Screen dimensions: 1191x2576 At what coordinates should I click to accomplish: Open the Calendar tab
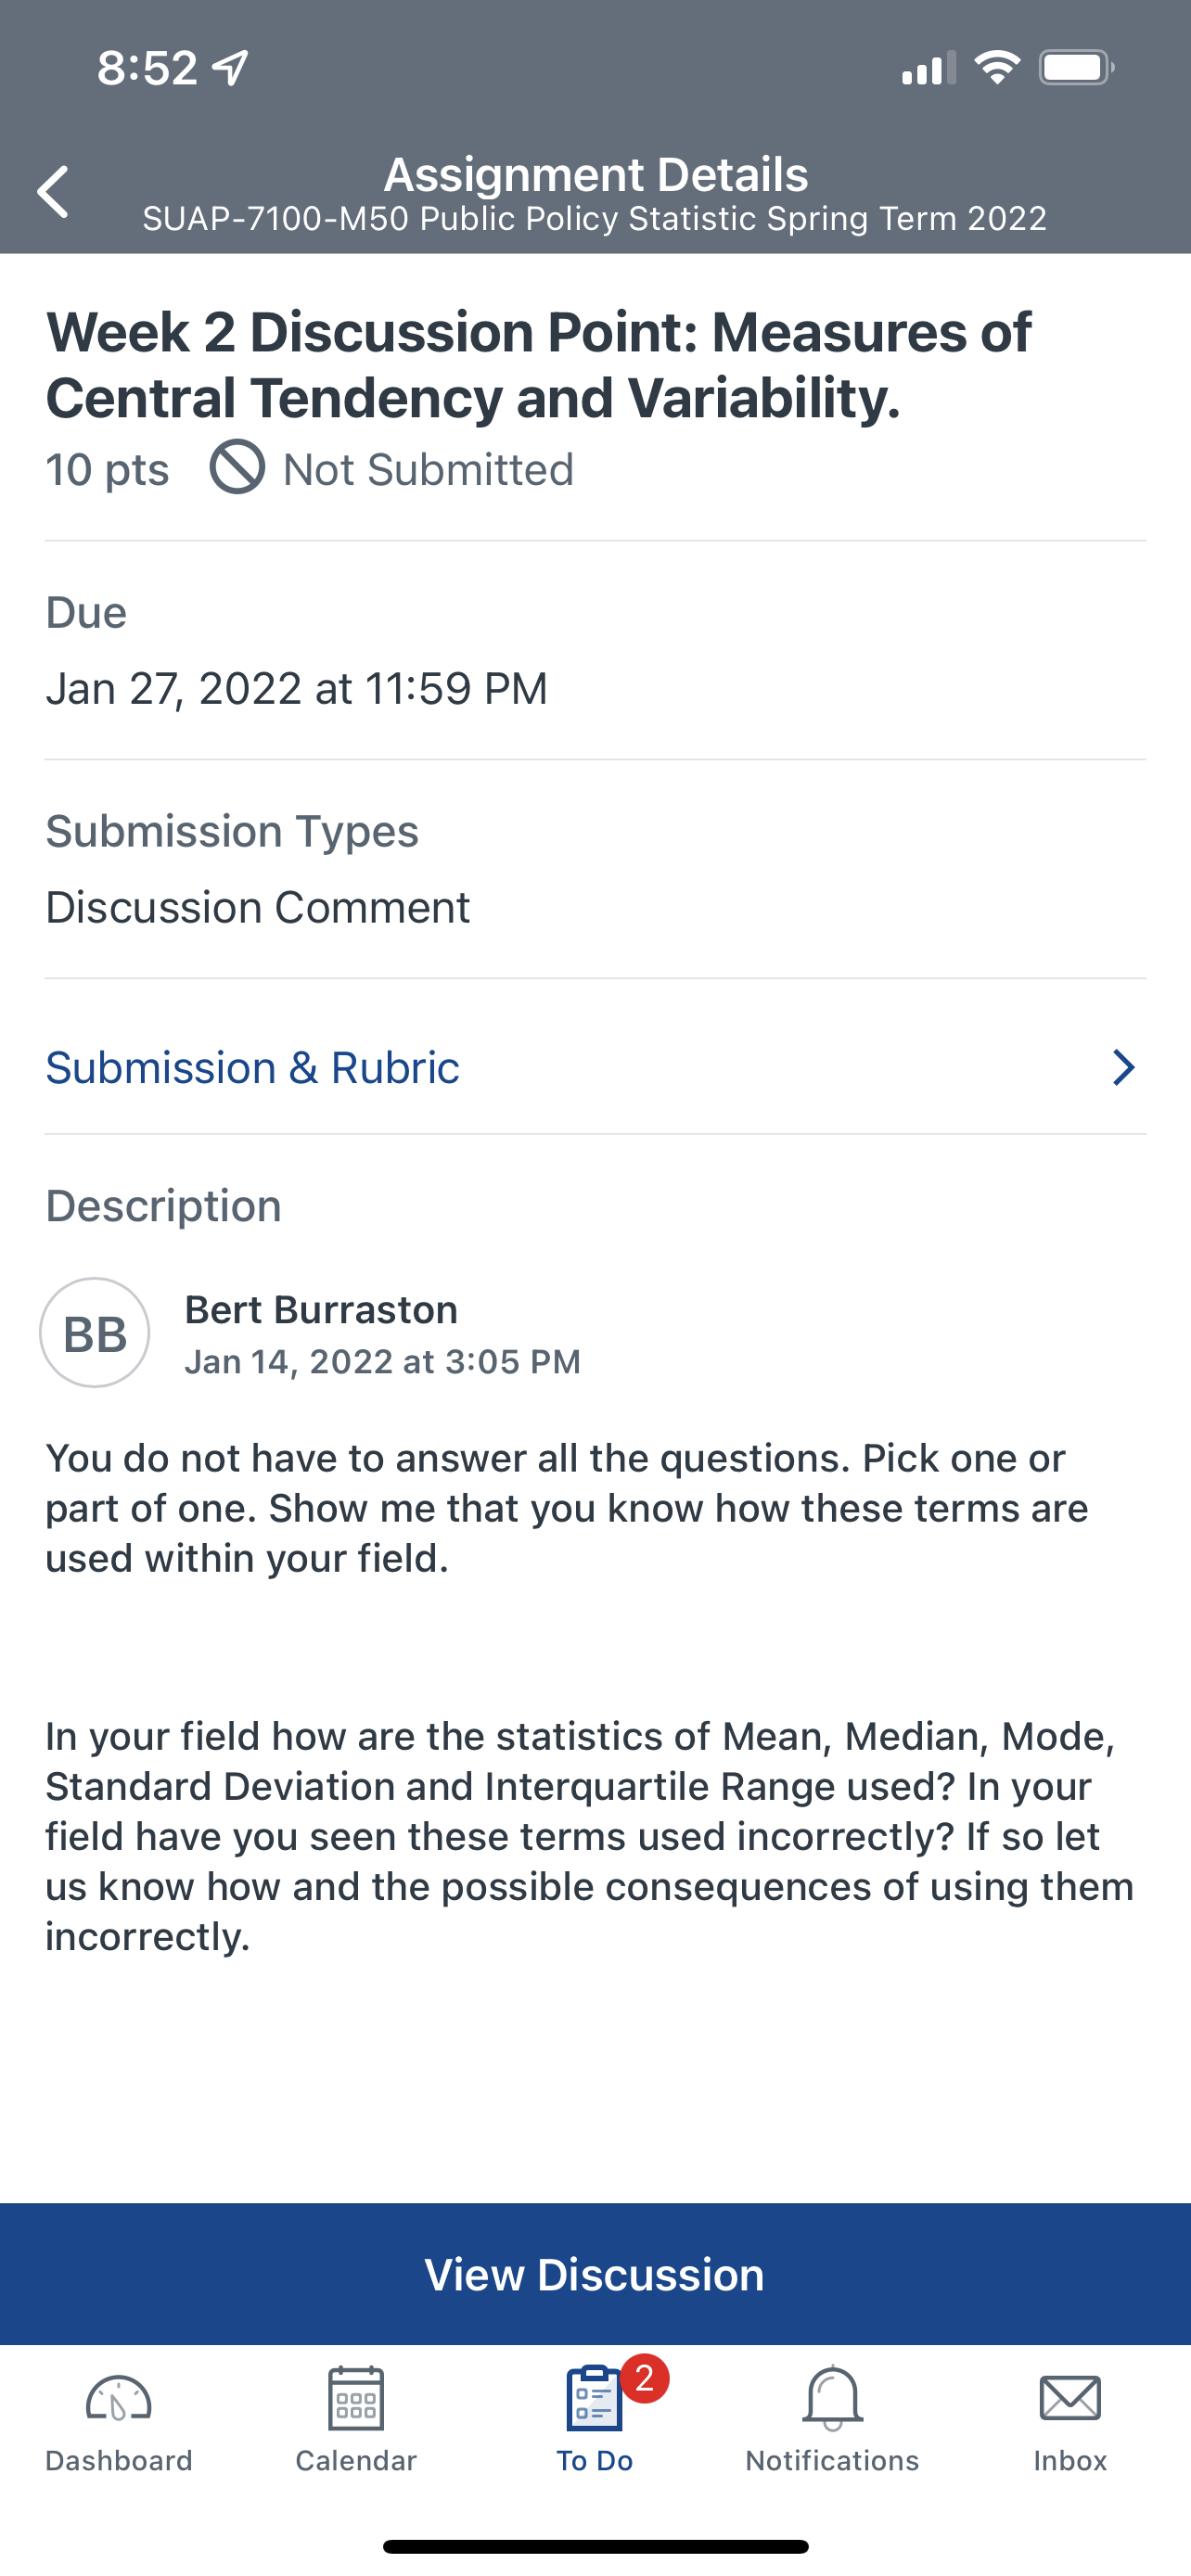pos(356,2419)
